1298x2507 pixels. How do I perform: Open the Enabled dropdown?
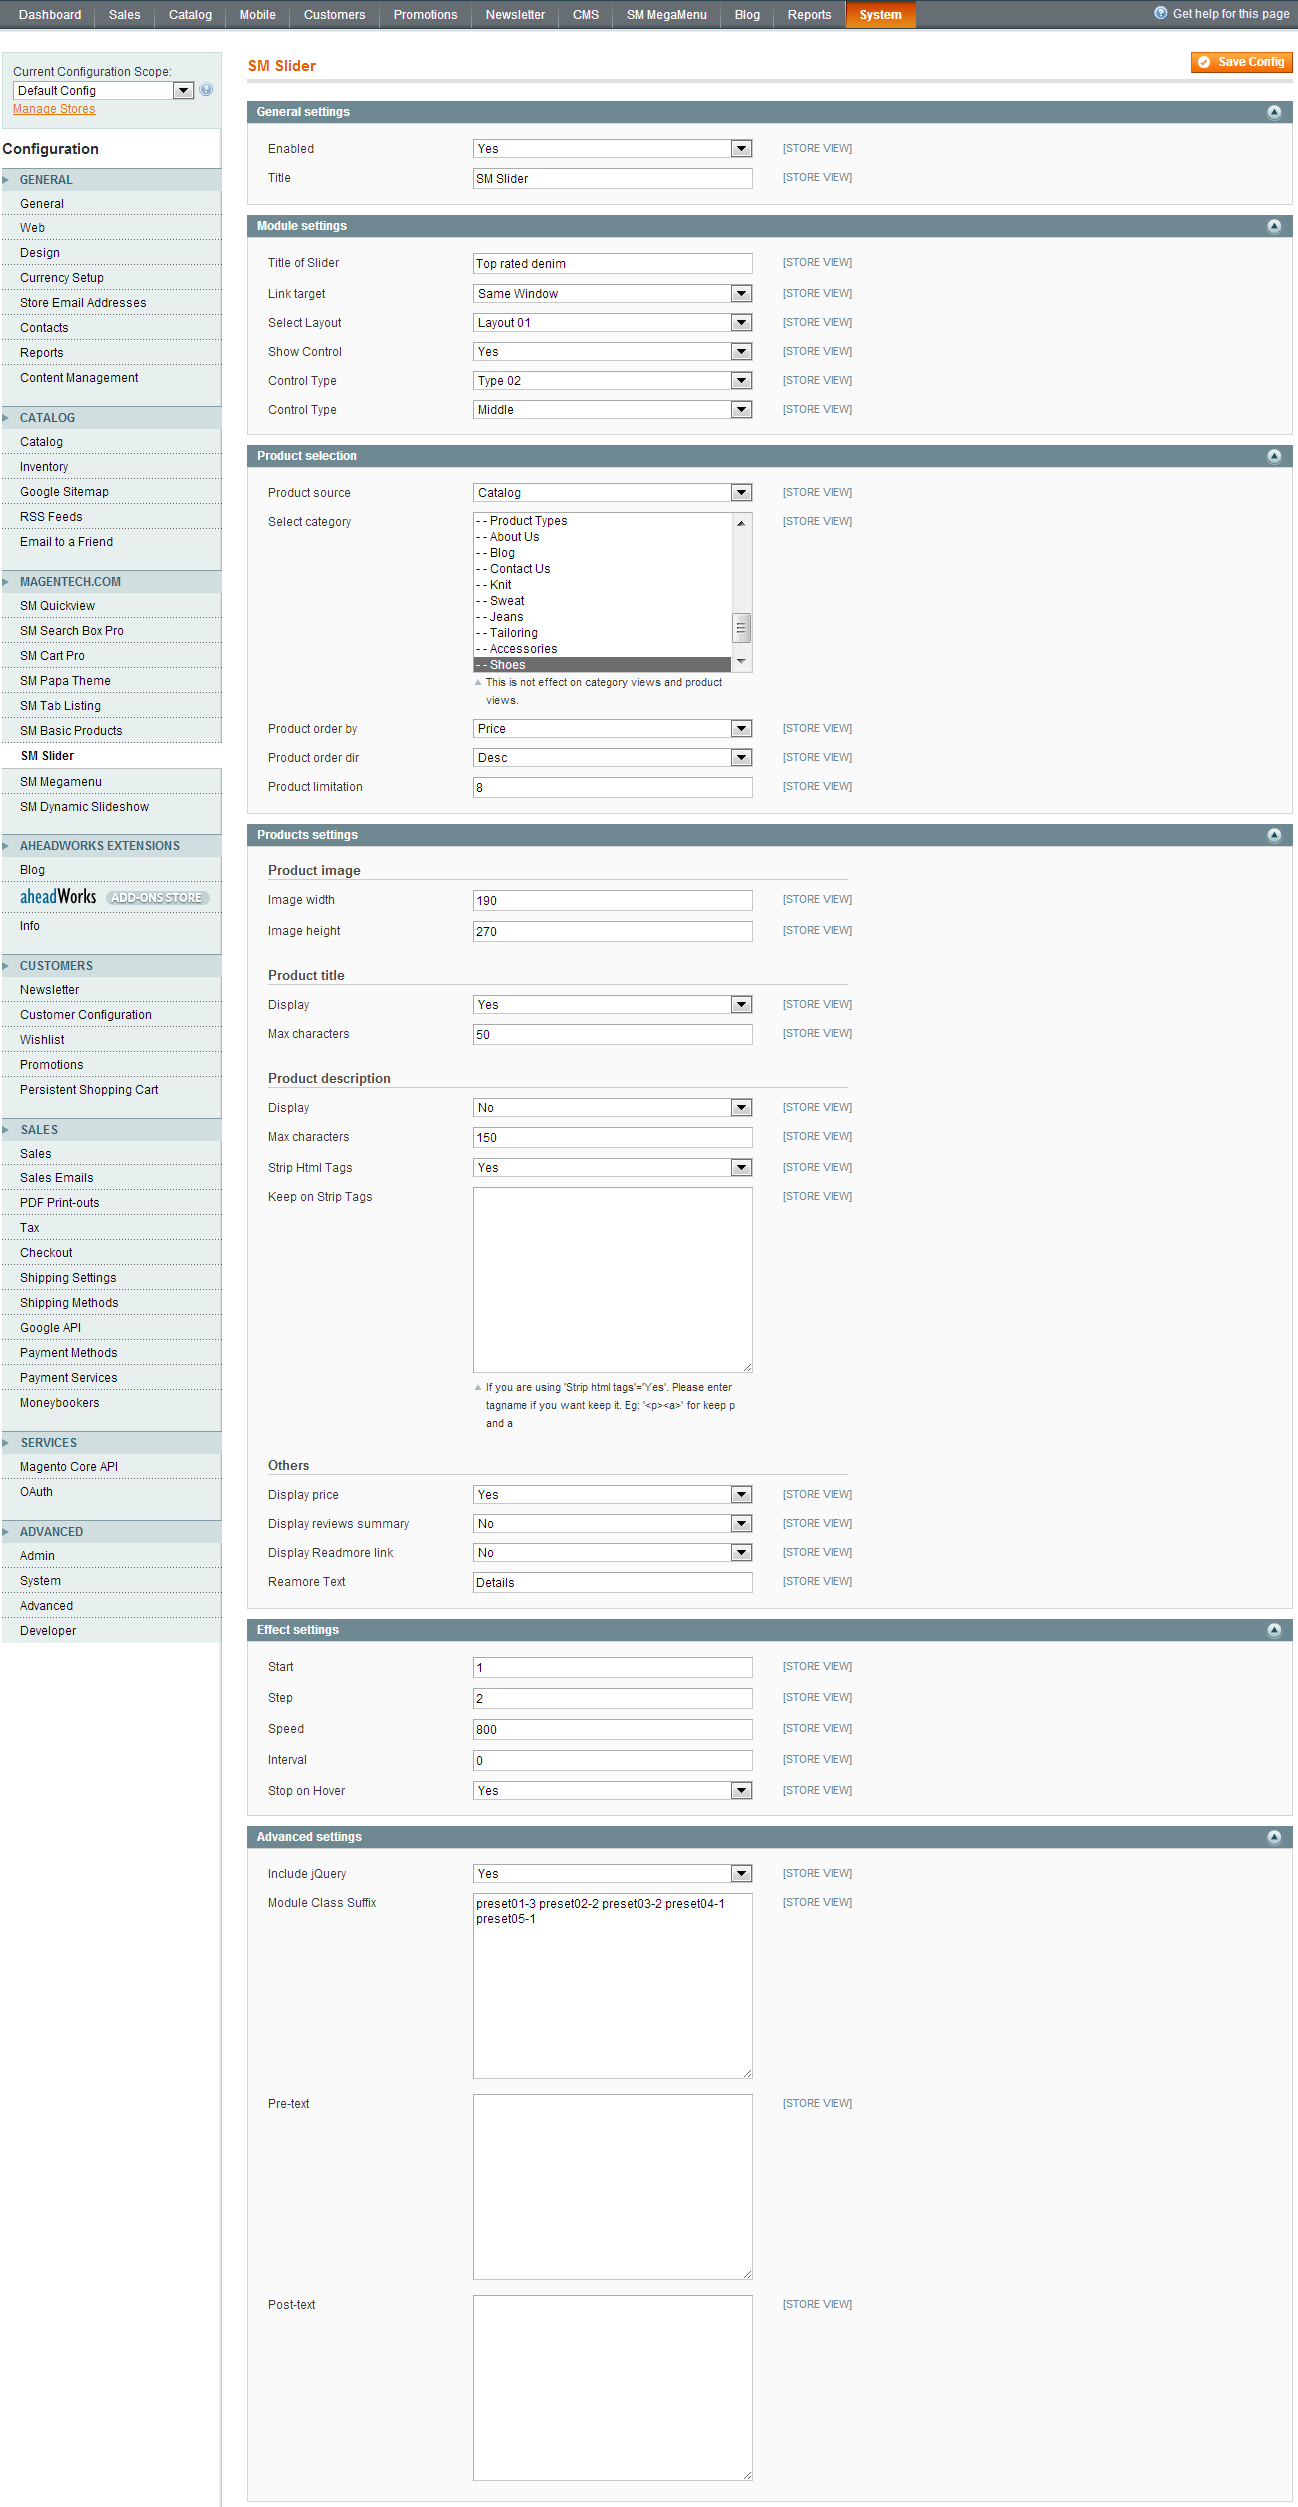pos(612,149)
